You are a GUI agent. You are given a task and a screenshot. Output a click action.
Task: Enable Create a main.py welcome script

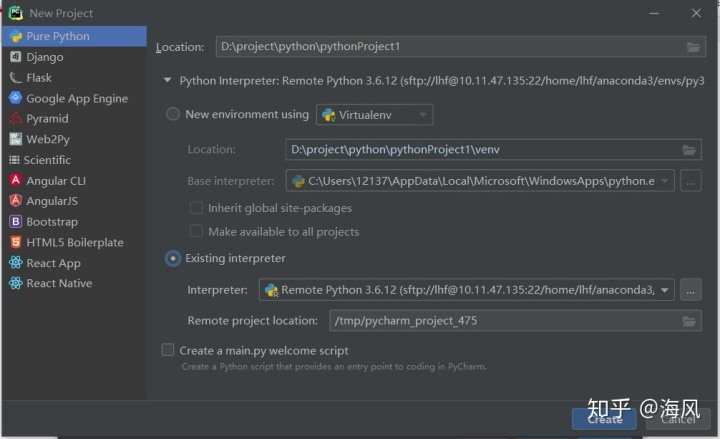[x=168, y=350]
